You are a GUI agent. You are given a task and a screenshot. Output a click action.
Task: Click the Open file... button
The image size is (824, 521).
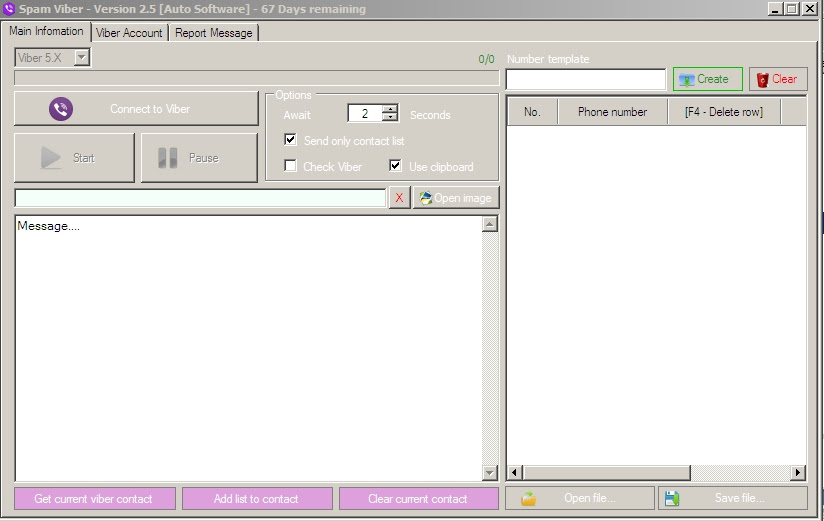coord(580,498)
